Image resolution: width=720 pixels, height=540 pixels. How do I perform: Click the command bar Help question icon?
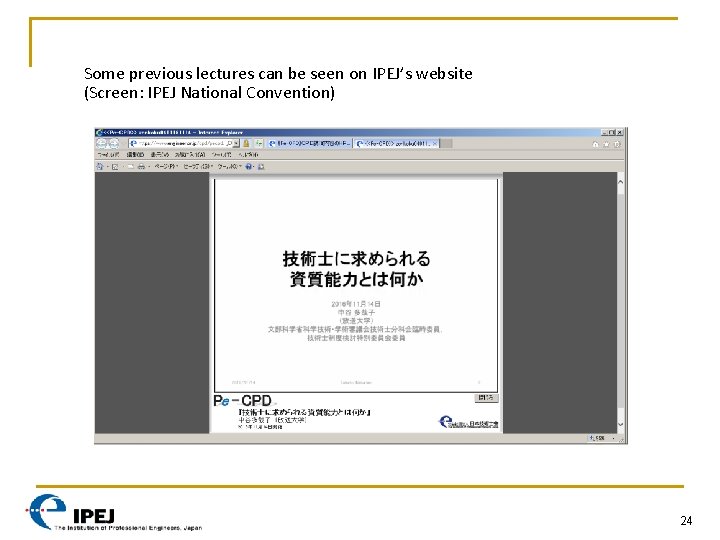click(249, 167)
